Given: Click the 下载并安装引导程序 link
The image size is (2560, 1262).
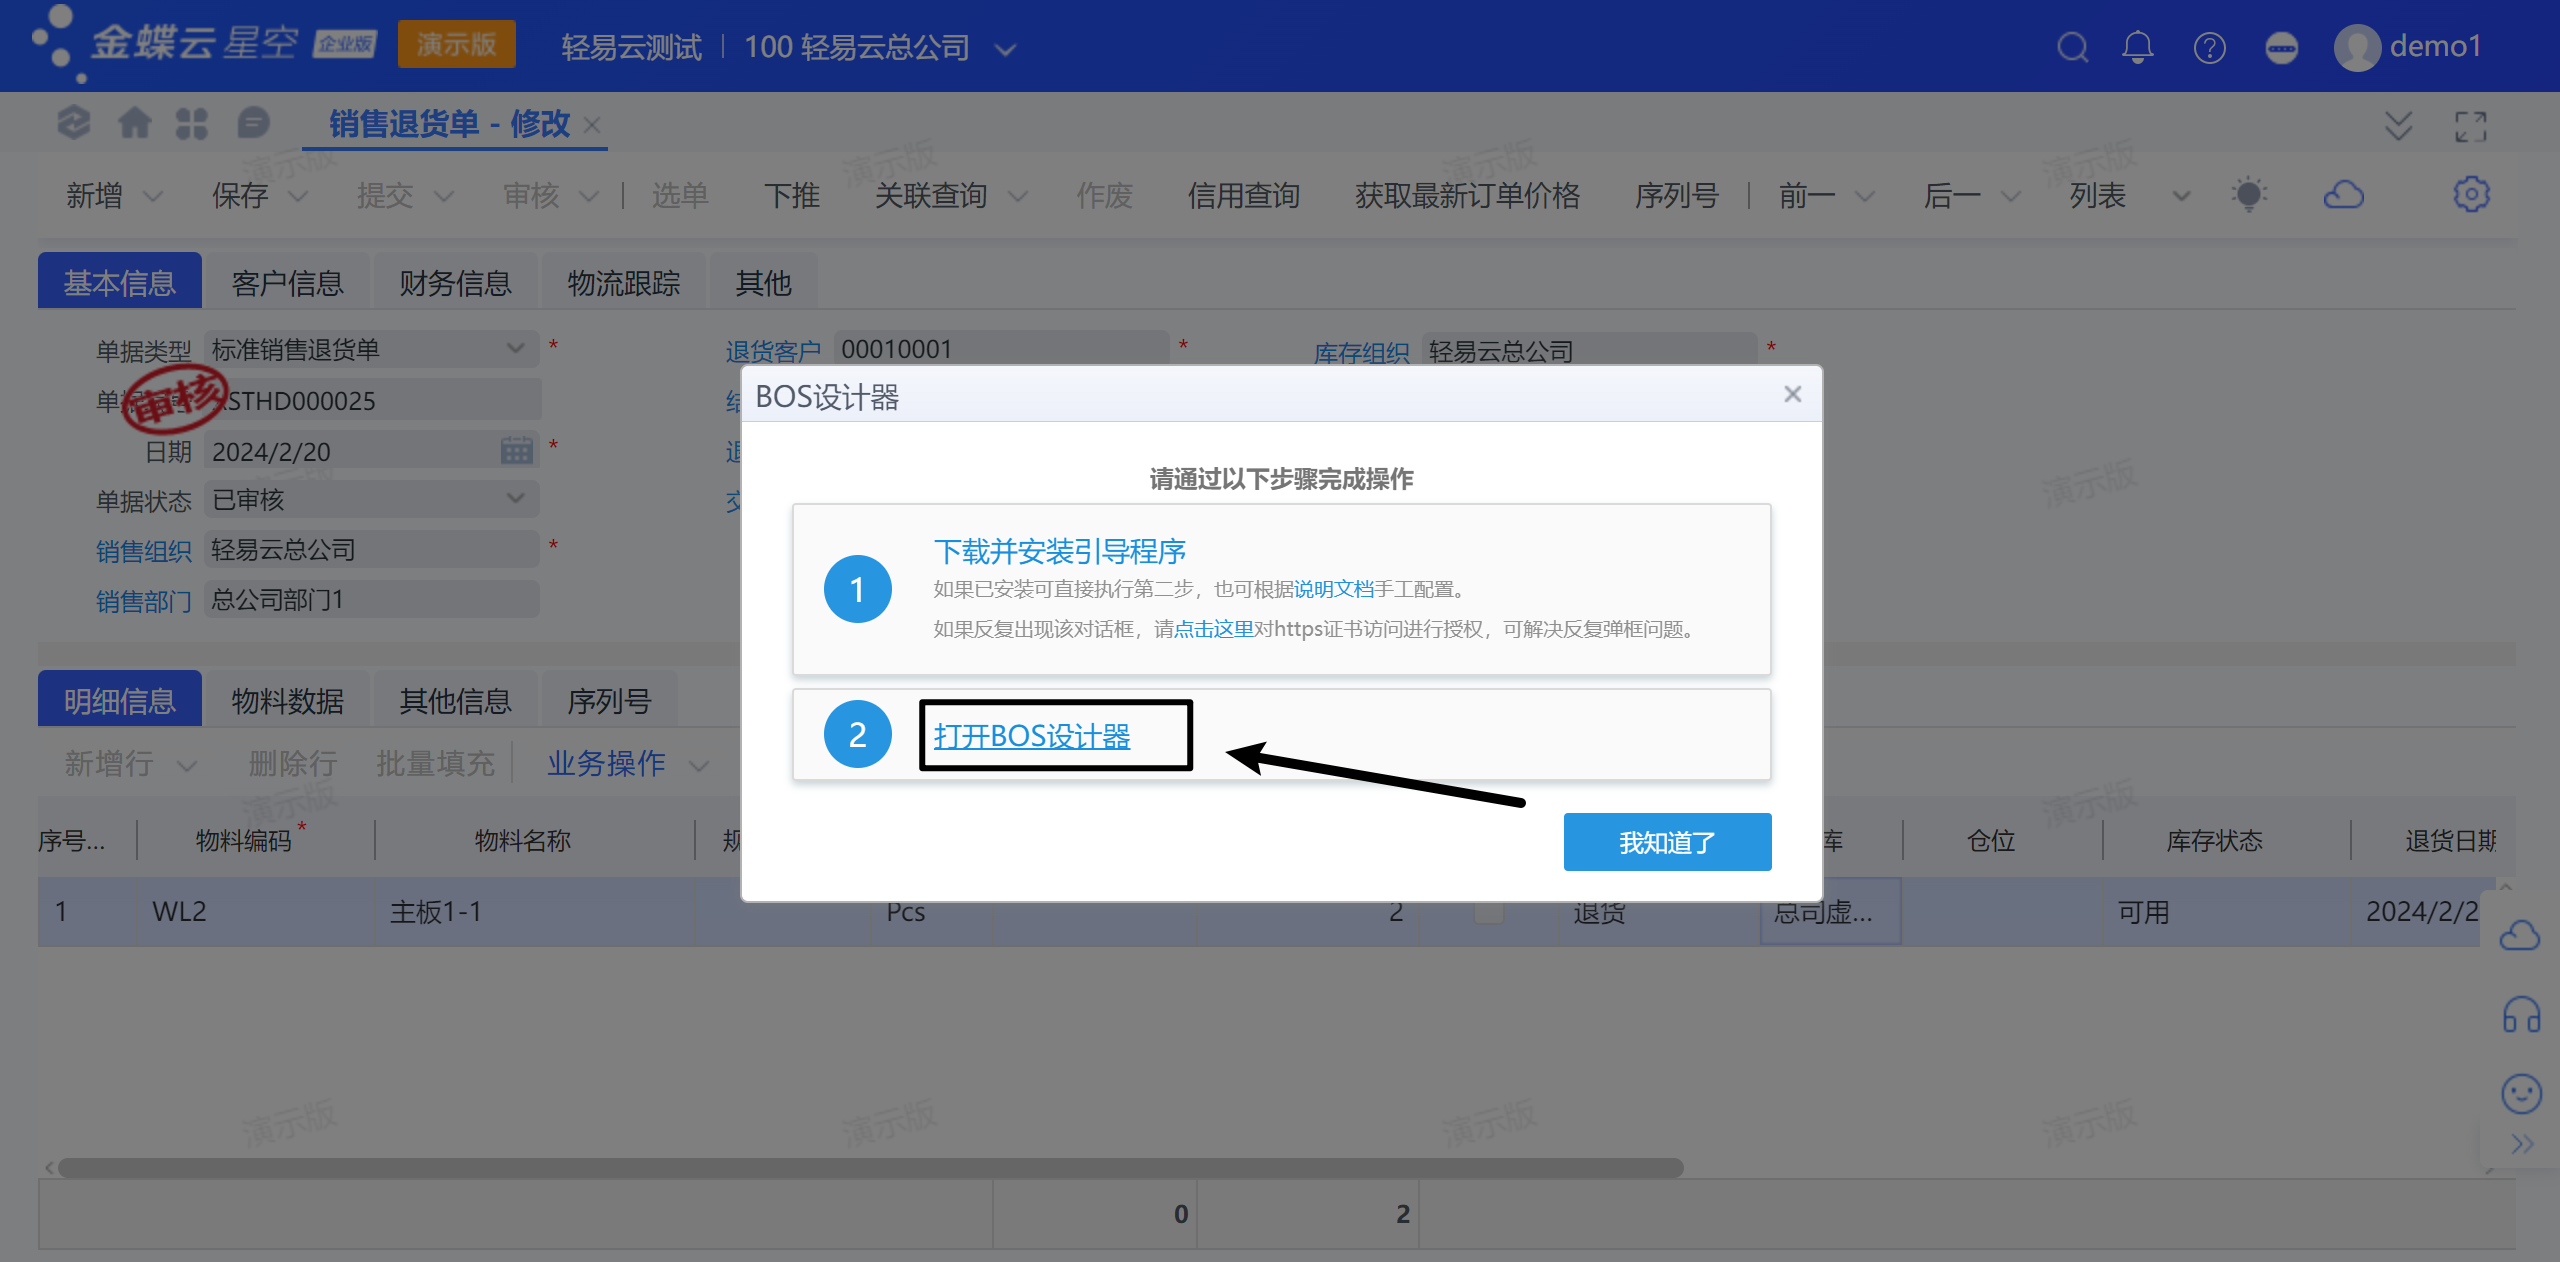Looking at the screenshot, I should coord(1059,551).
